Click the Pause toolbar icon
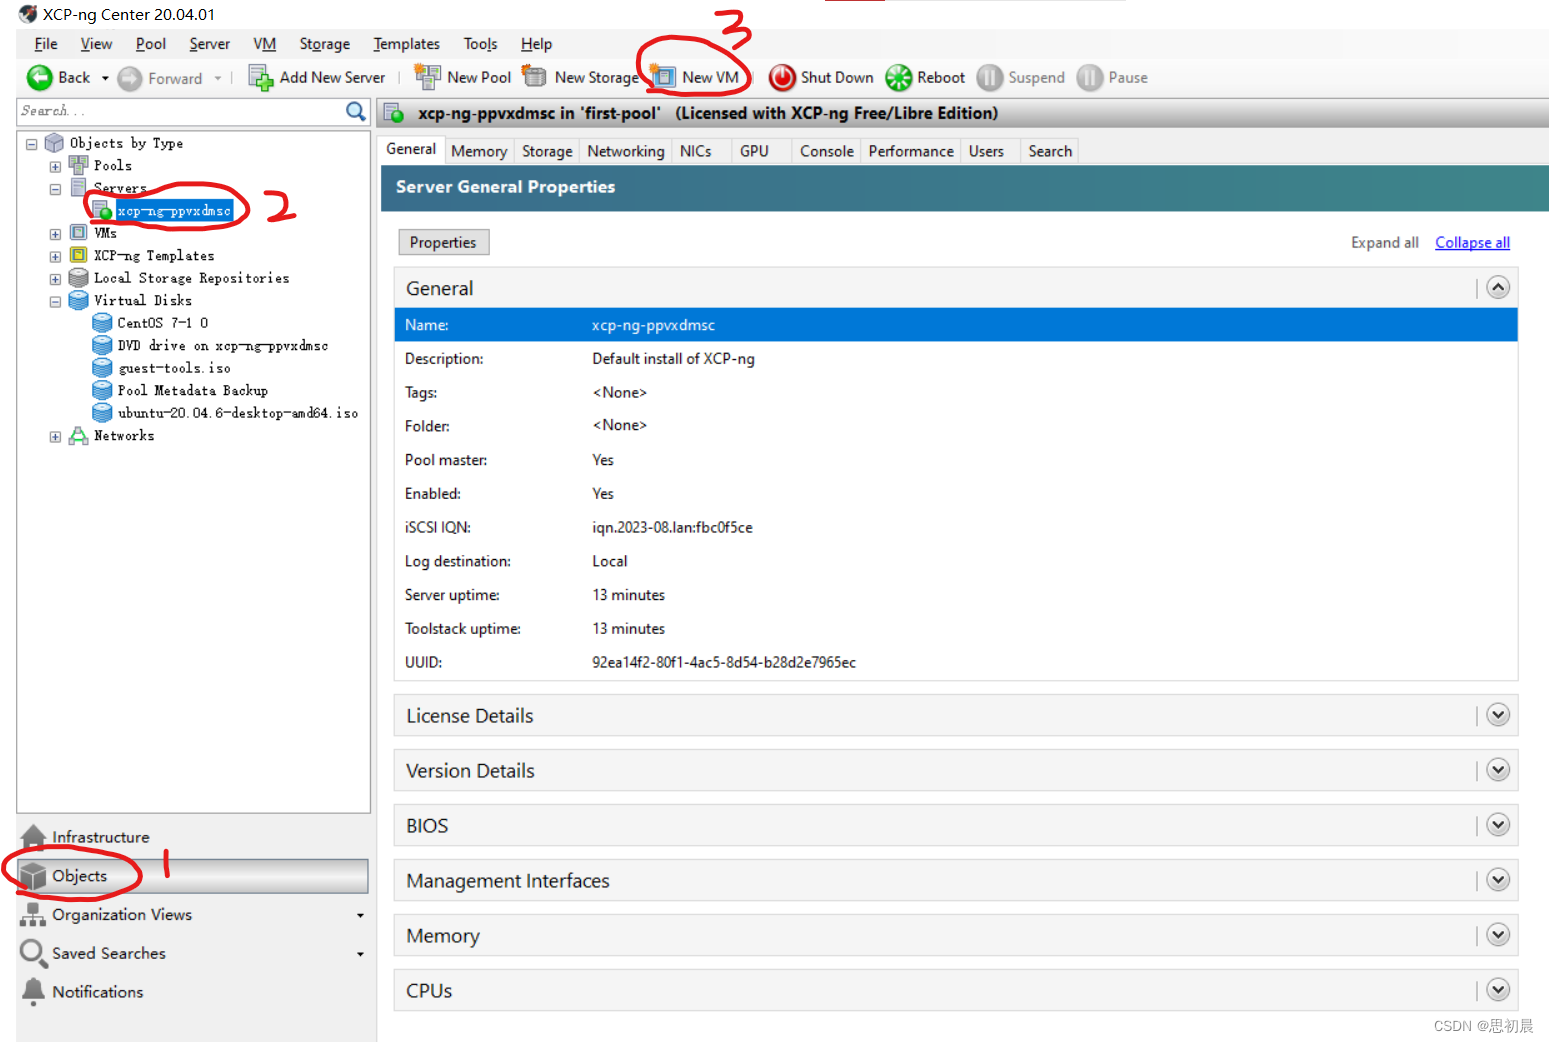Image resolution: width=1549 pixels, height=1042 pixels. 1090,77
